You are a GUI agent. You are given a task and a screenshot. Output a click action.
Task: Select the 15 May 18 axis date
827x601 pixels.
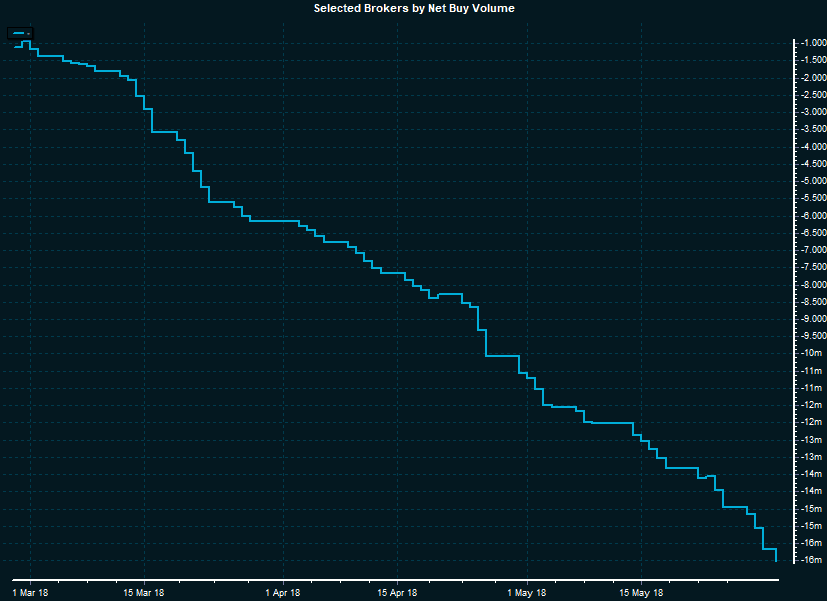coord(641,592)
